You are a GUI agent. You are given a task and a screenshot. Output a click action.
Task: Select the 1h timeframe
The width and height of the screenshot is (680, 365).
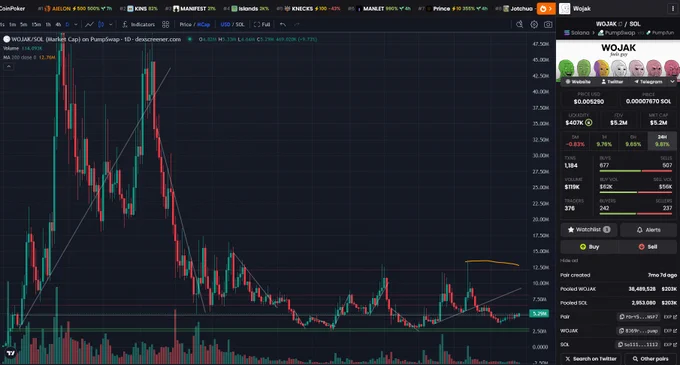48,24
